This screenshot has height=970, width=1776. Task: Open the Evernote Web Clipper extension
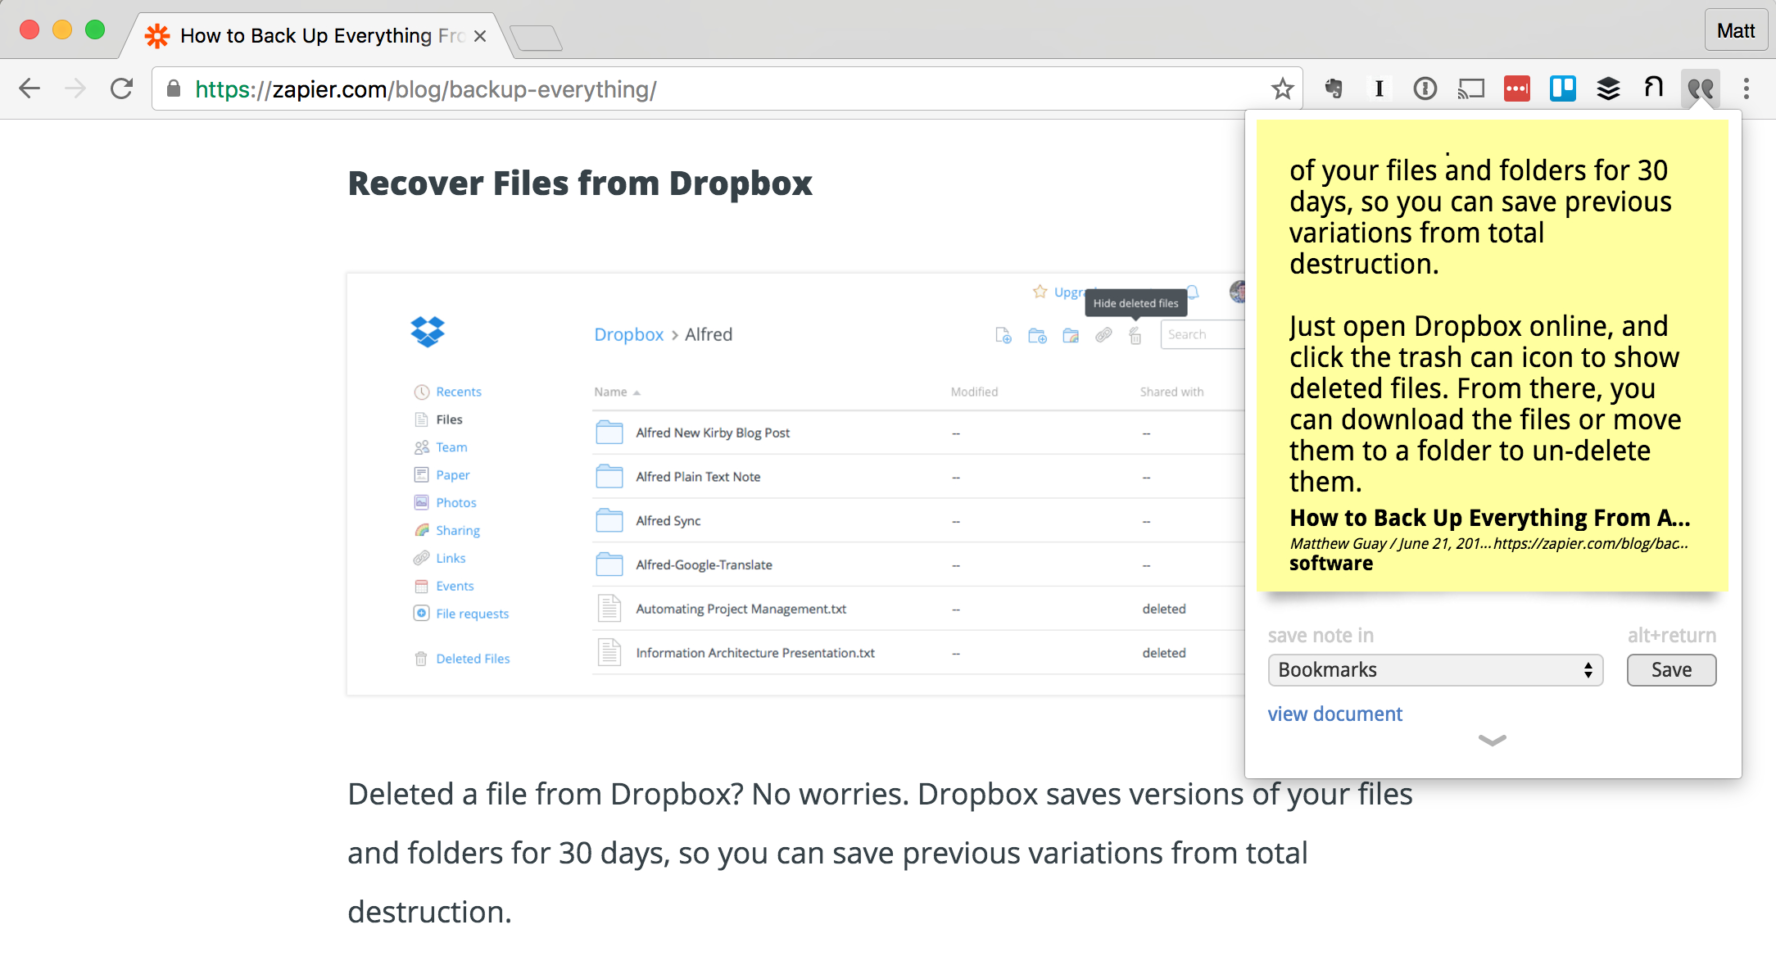point(1333,88)
